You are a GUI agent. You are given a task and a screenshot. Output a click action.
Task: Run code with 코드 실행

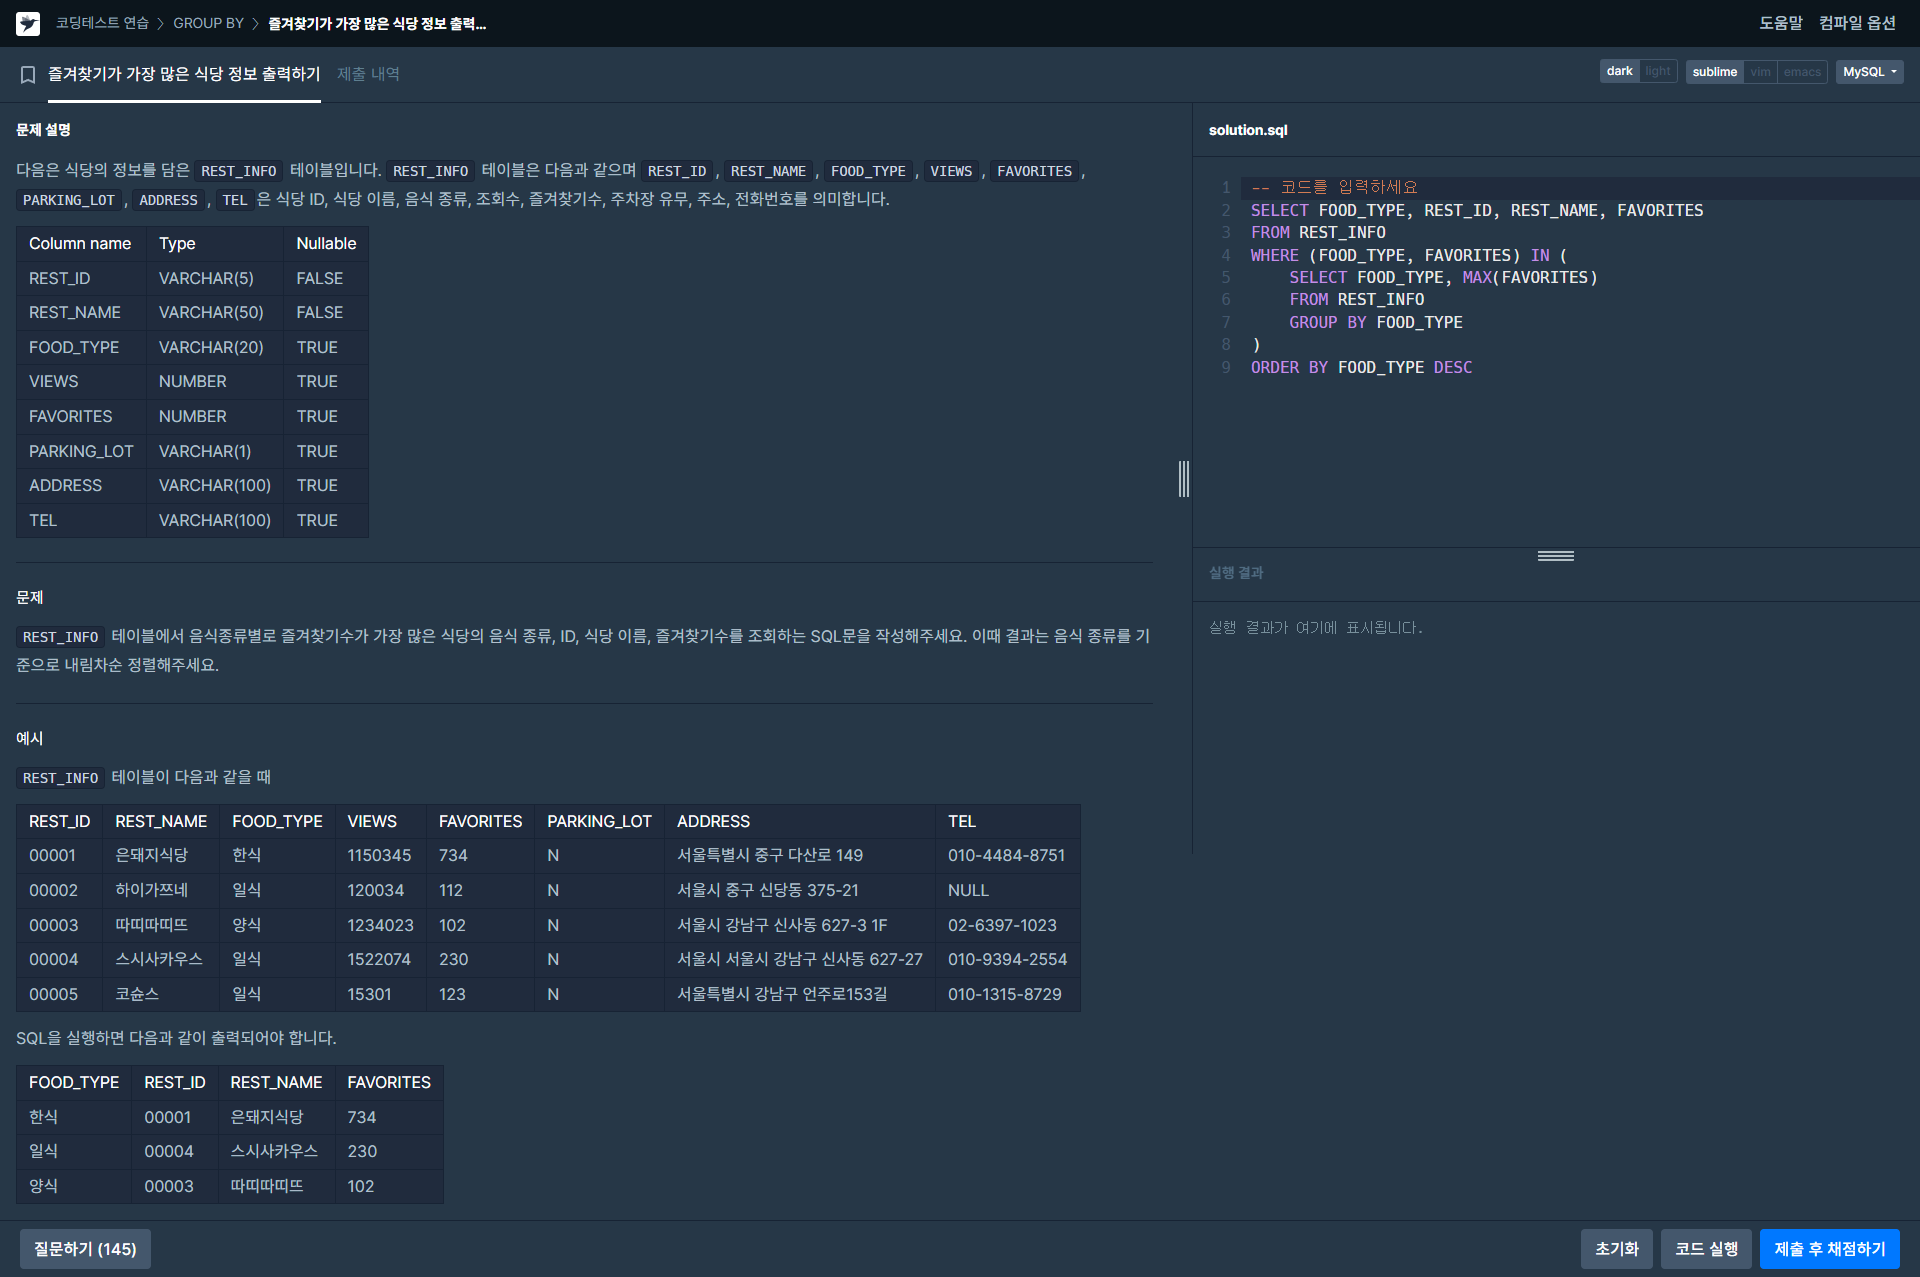click(1706, 1249)
